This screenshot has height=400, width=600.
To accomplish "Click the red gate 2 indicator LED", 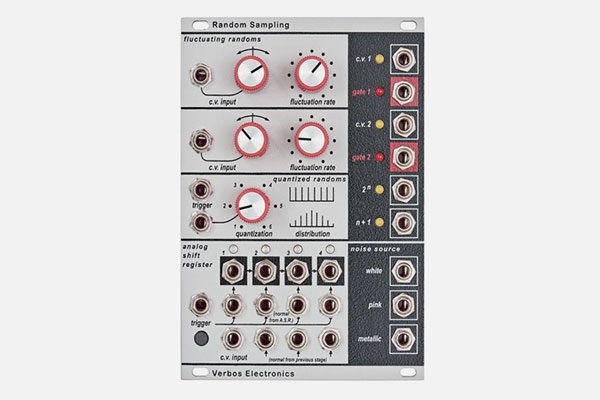I will click(380, 157).
